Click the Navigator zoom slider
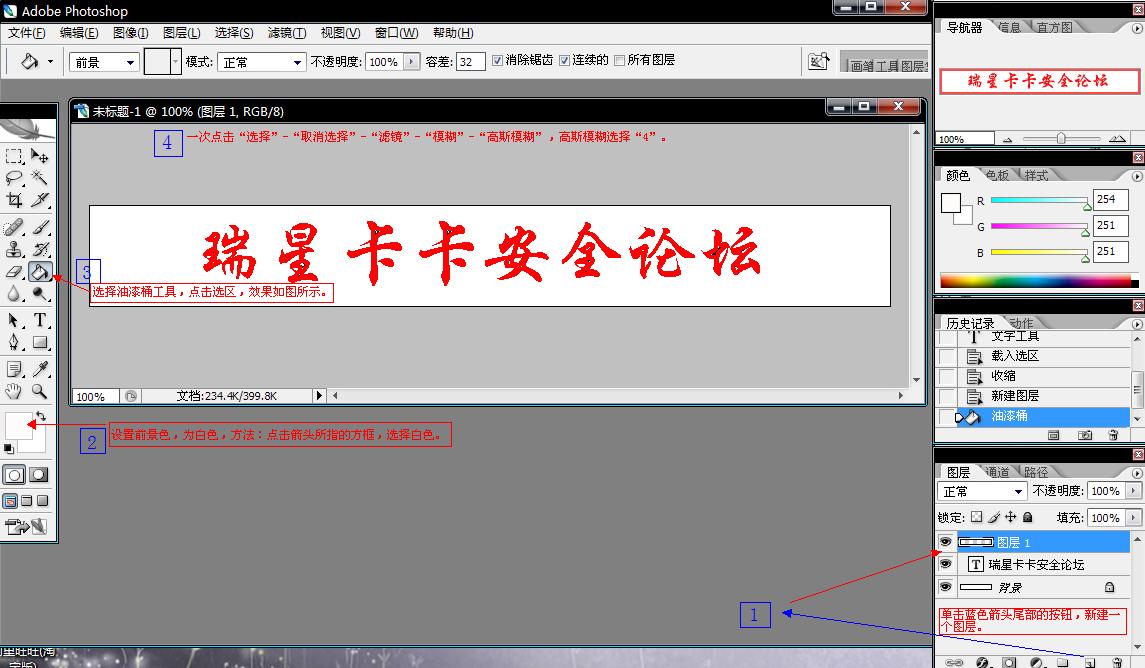The image size is (1145, 668). click(x=1061, y=138)
